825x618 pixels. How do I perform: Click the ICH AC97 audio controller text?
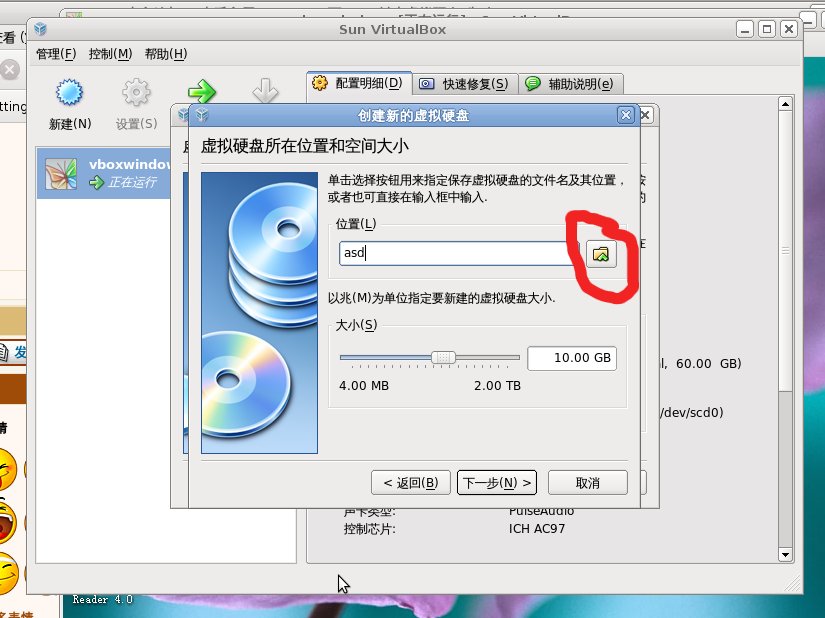click(x=537, y=529)
